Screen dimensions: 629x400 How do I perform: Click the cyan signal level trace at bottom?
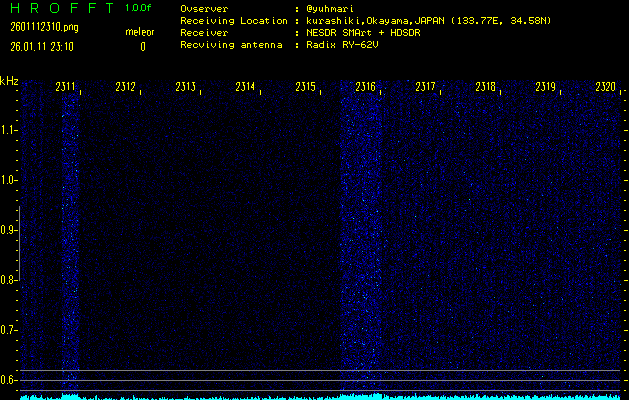click(314, 396)
